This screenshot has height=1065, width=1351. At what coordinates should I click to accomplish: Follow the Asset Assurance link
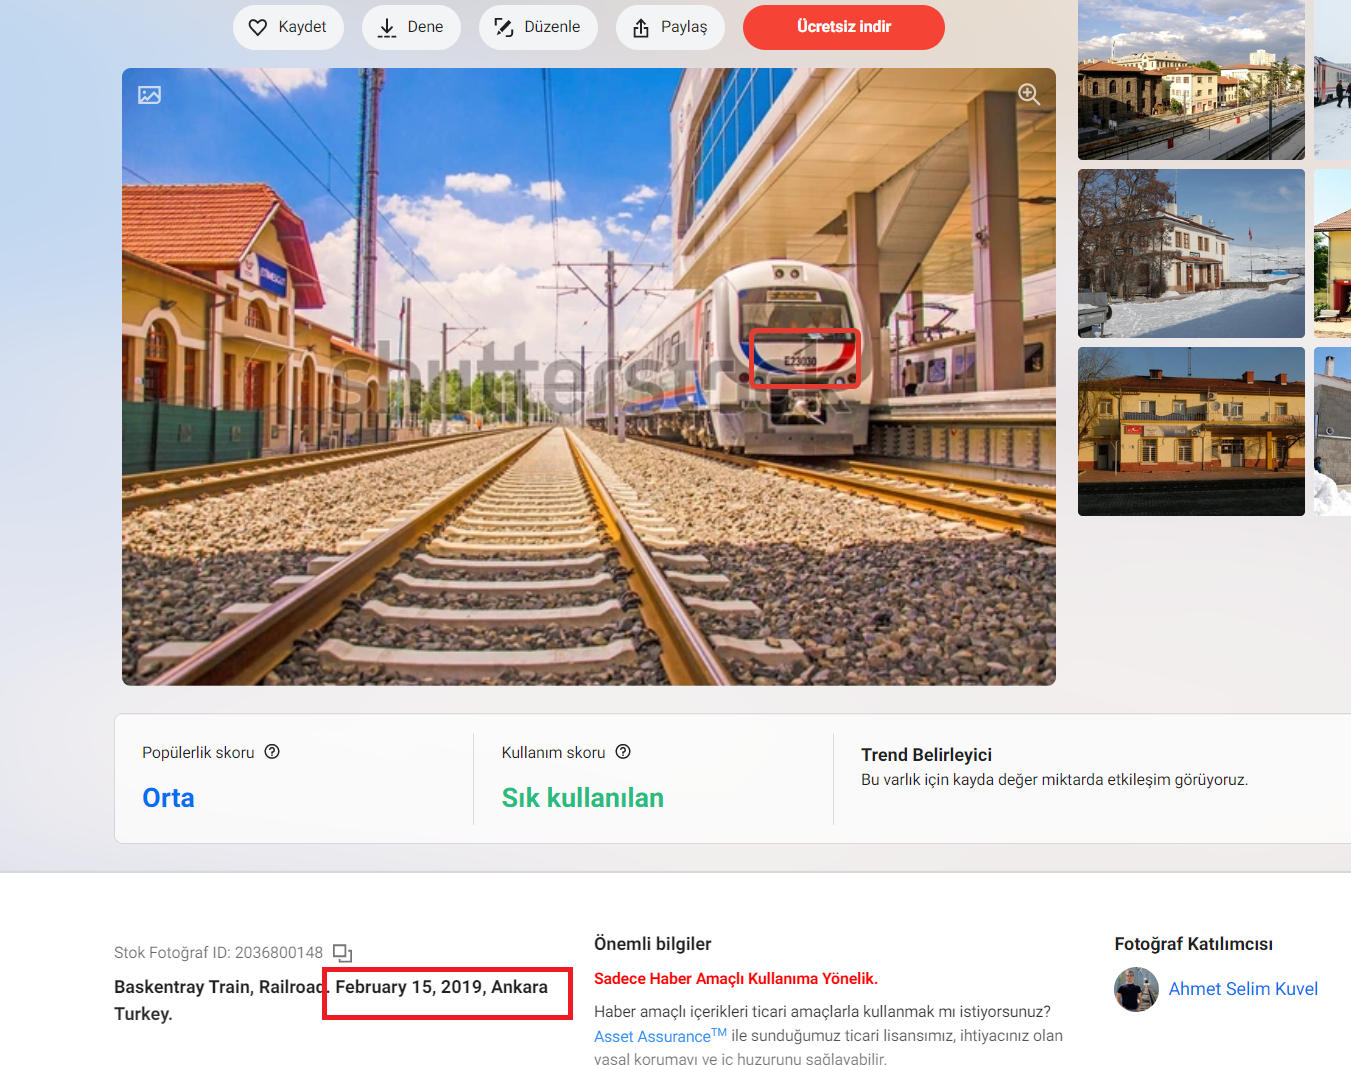[x=652, y=1037]
